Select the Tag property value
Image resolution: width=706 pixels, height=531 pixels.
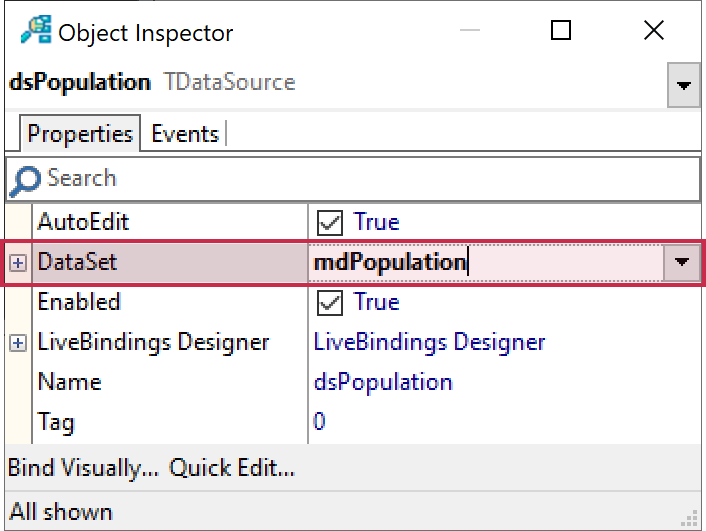320,422
